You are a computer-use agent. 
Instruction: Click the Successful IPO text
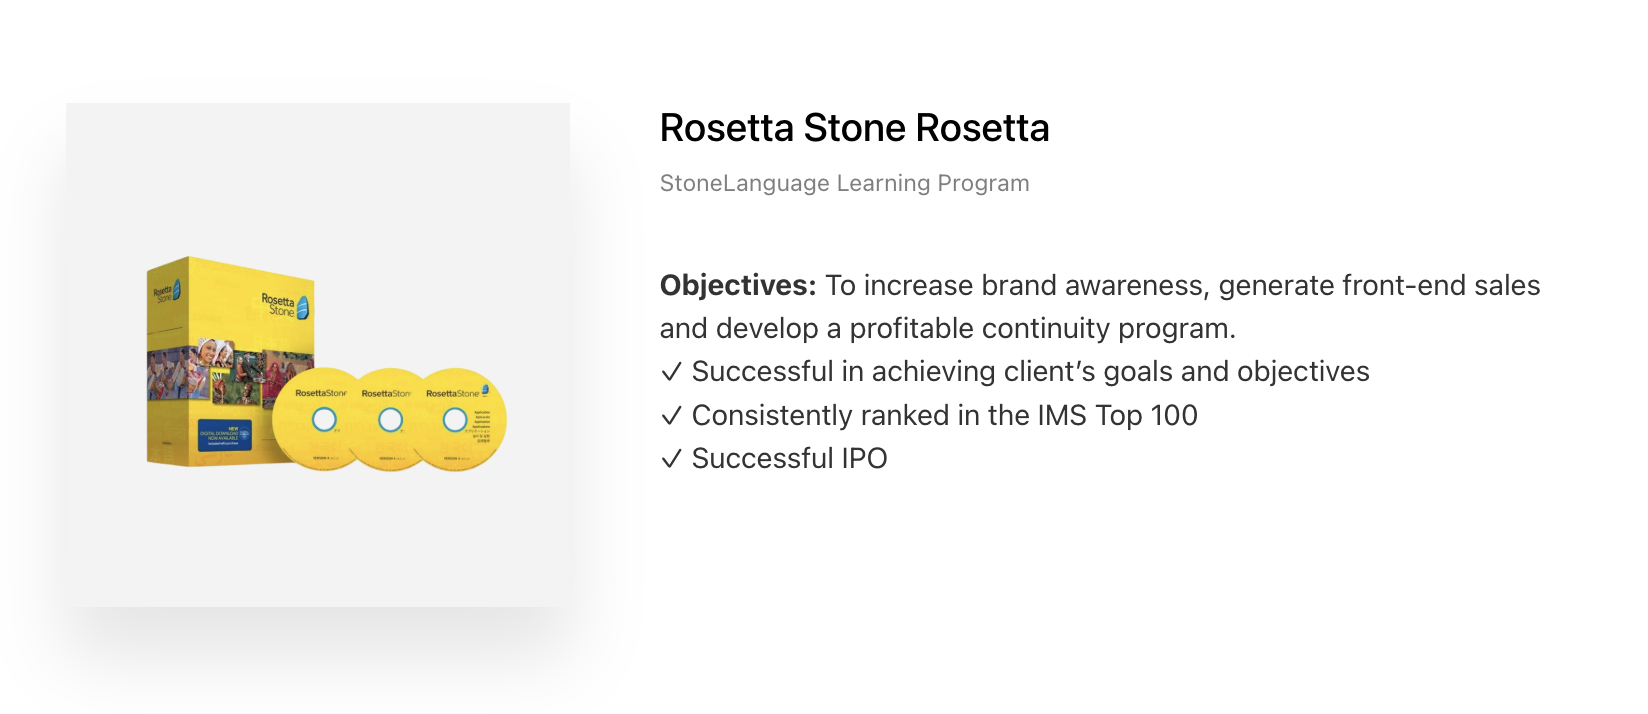[790, 458]
